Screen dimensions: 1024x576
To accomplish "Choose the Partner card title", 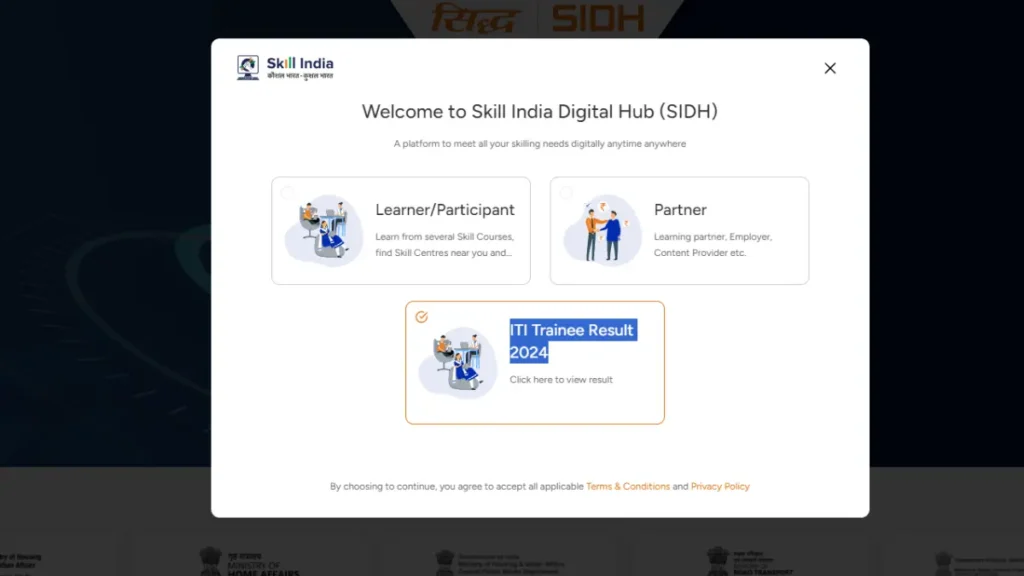I will click(x=680, y=210).
